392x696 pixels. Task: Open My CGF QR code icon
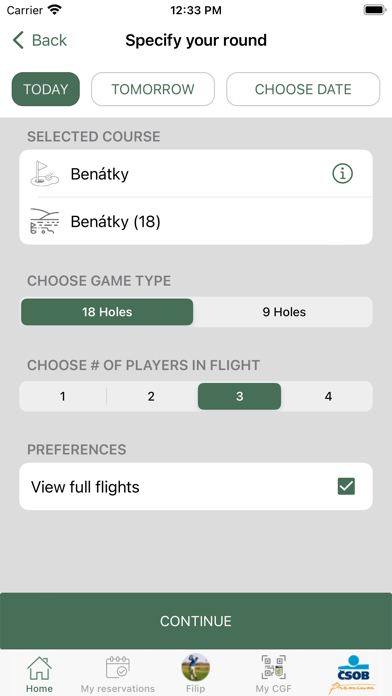point(273,668)
